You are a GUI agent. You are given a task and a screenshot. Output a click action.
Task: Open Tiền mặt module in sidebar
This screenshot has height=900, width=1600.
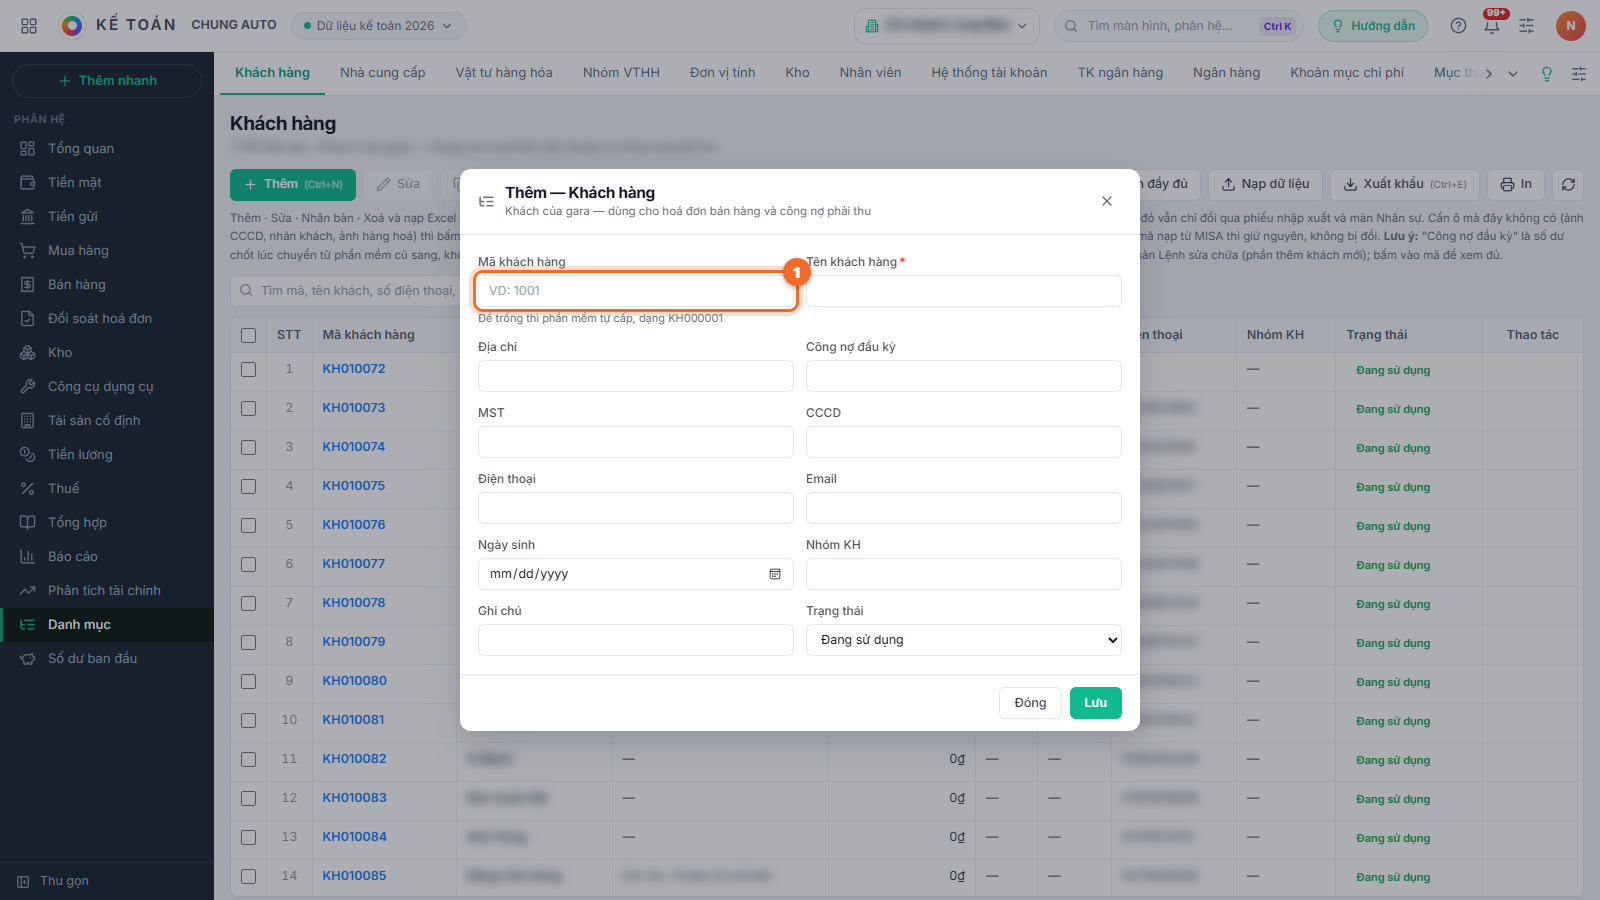(x=107, y=182)
